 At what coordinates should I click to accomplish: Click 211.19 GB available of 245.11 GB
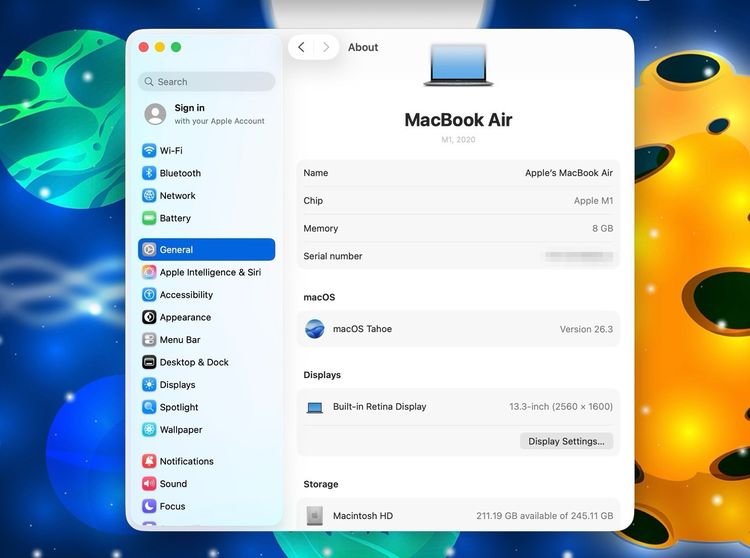[x=544, y=516]
